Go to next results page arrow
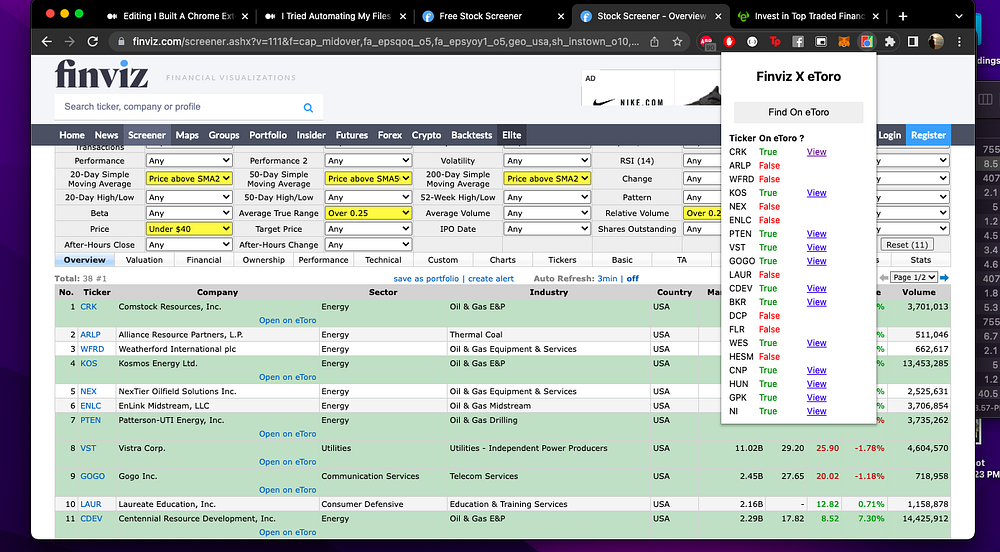 point(945,277)
